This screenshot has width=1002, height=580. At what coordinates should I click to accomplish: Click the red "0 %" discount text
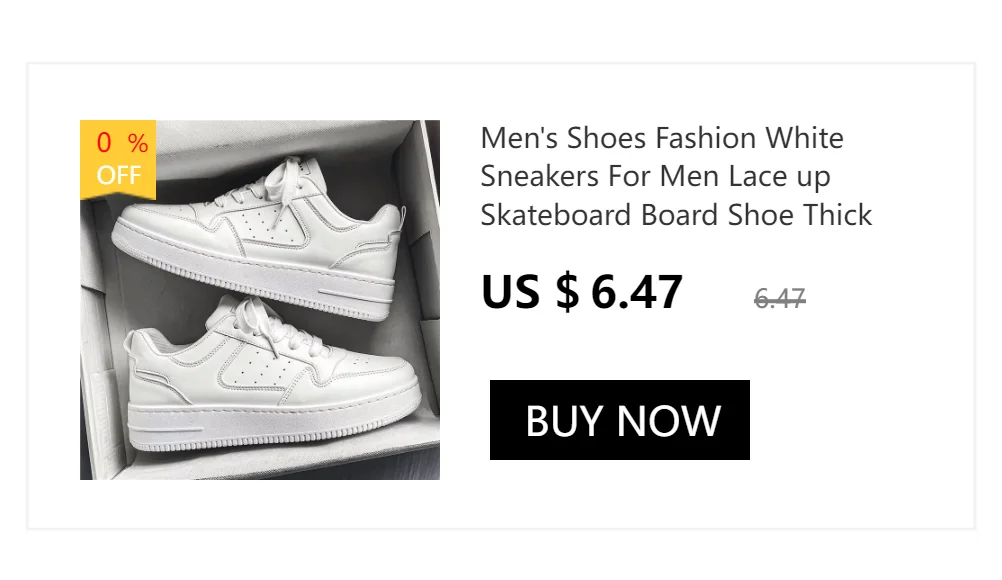click(x=122, y=143)
